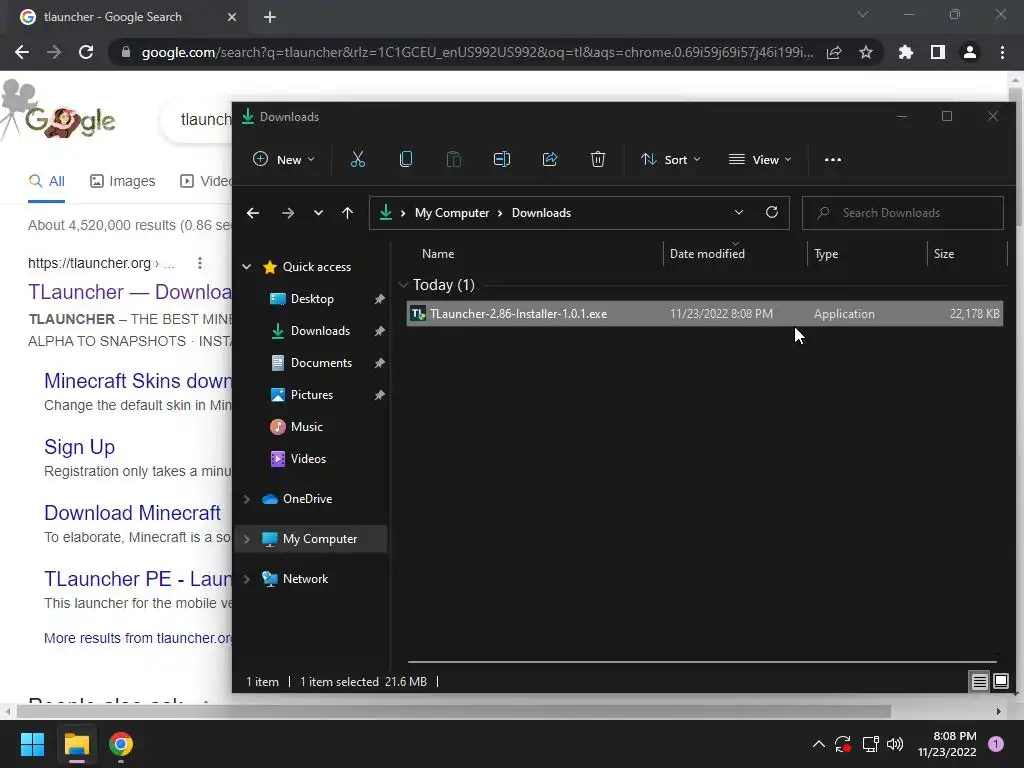The height and width of the screenshot is (768, 1024).
Task: Bookmark this page with the star icon
Action: click(866, 52)
